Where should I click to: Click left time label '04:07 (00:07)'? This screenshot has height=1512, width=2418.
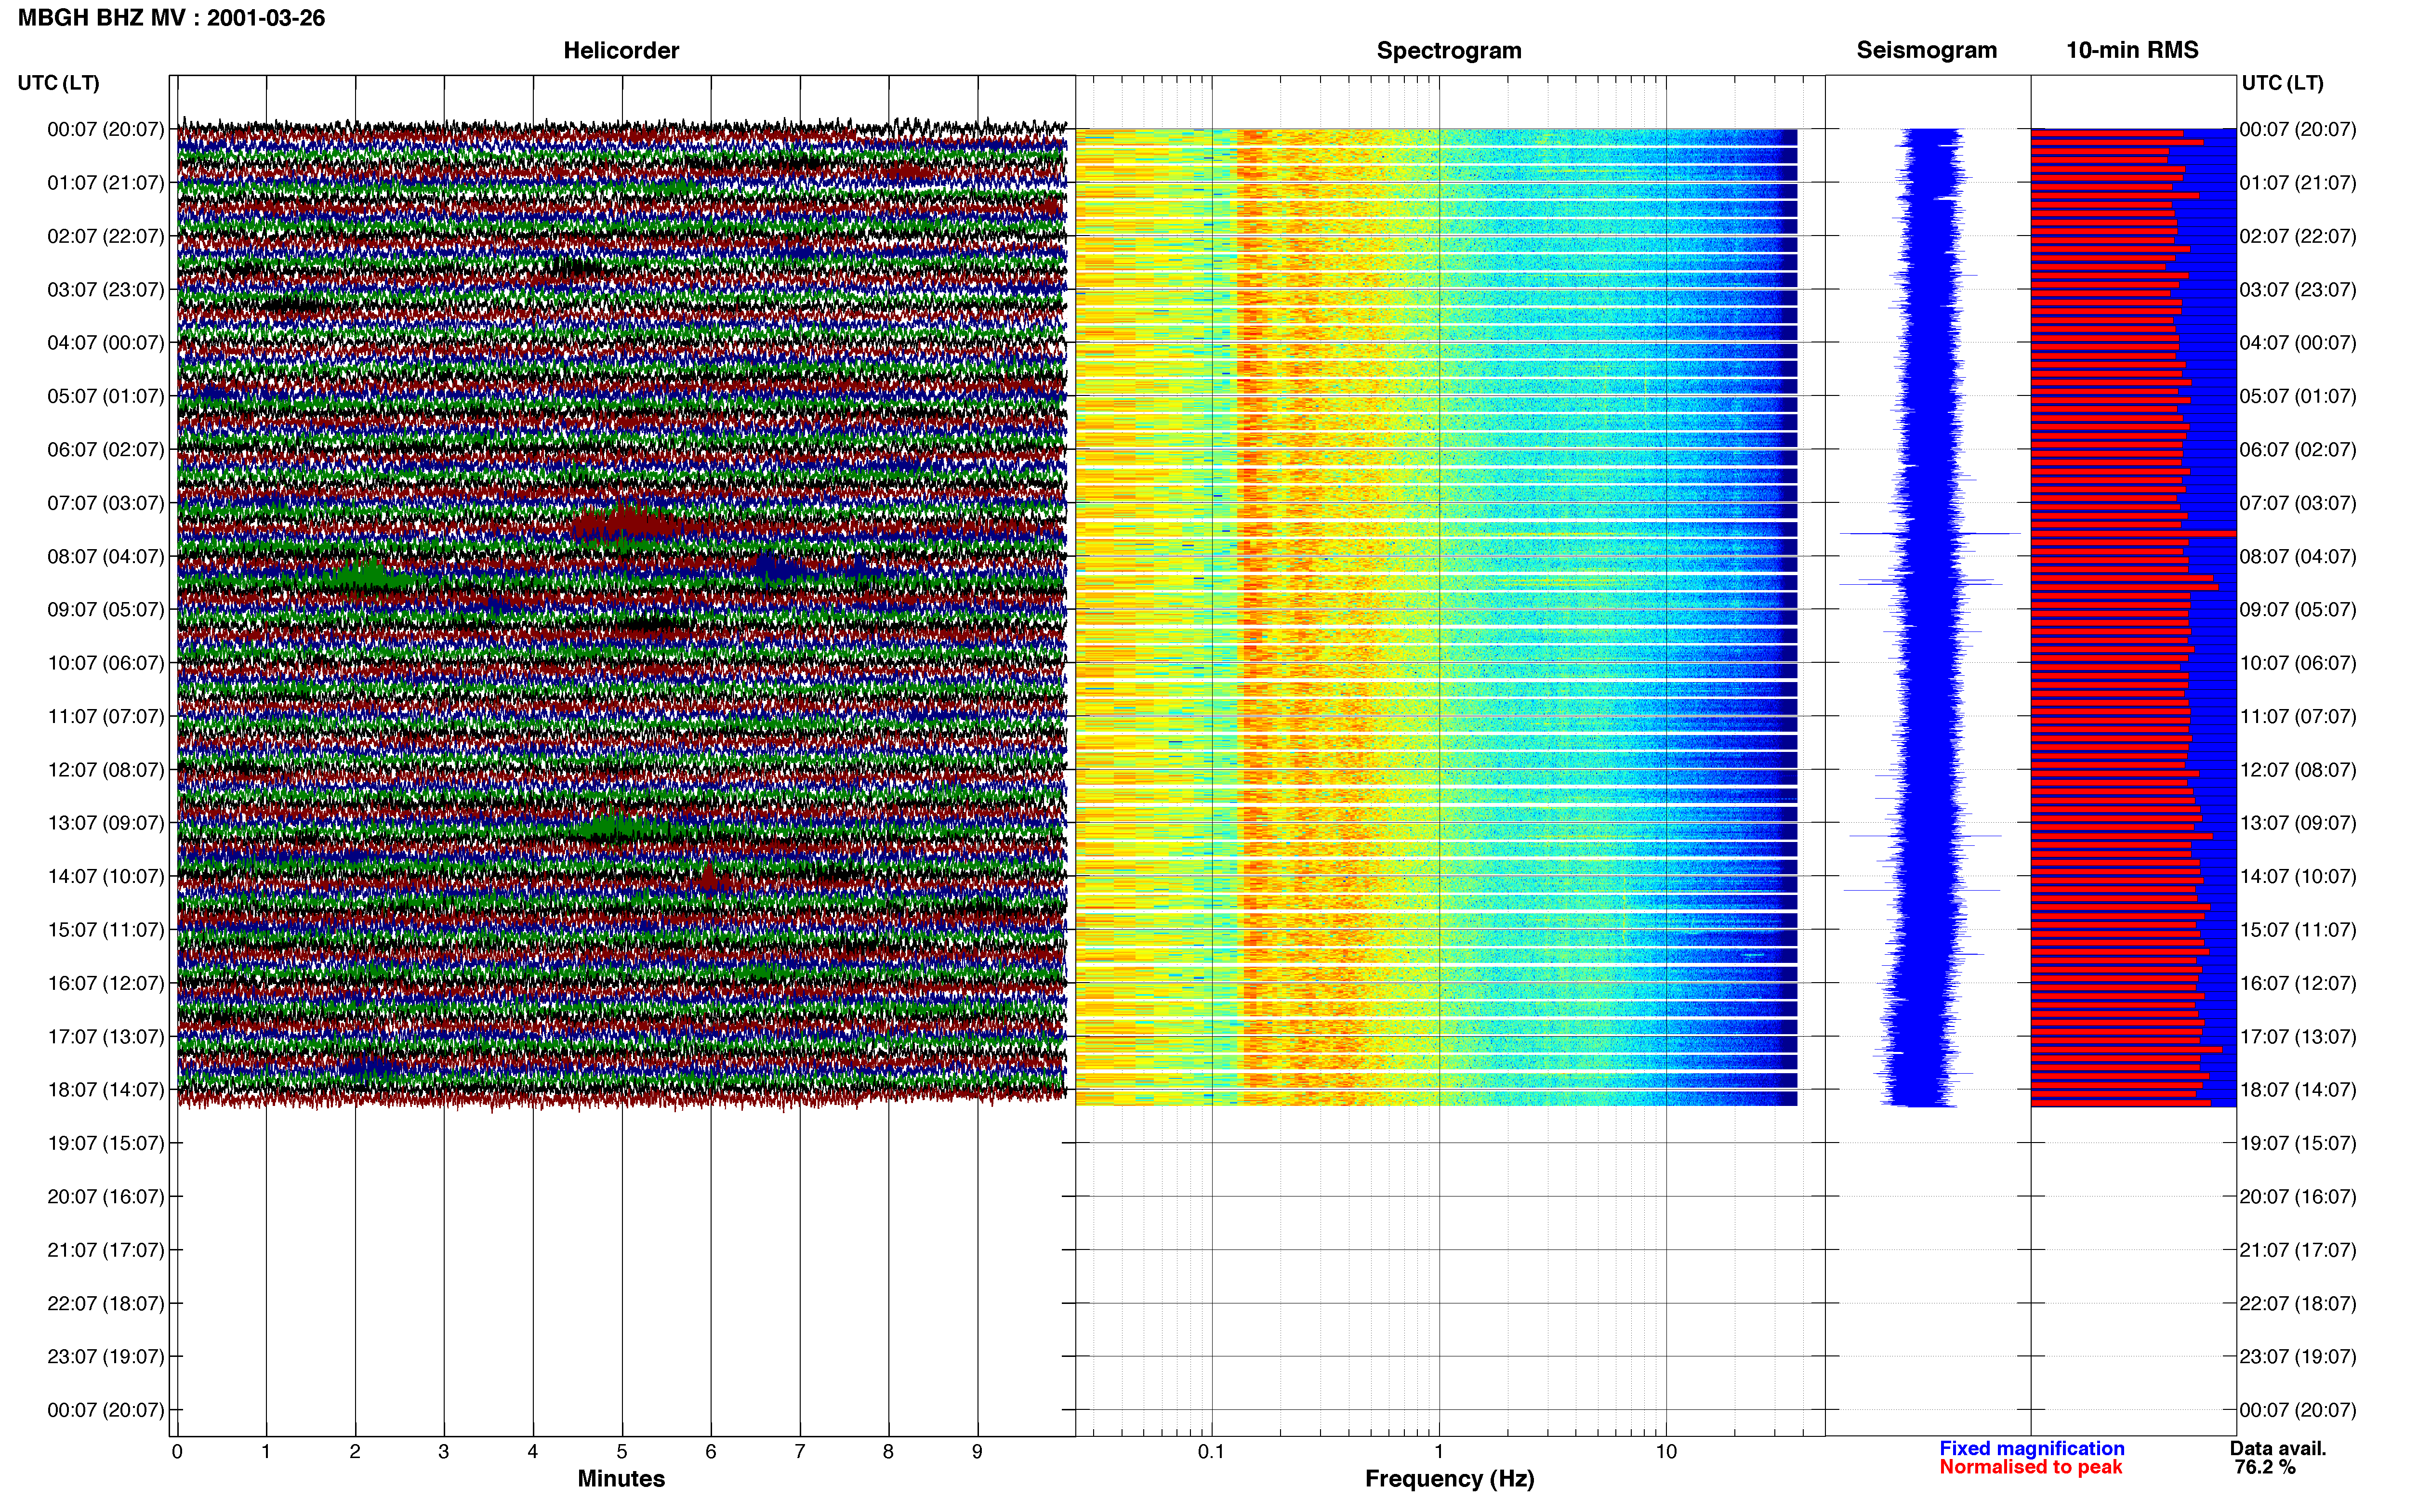[106, 343]
